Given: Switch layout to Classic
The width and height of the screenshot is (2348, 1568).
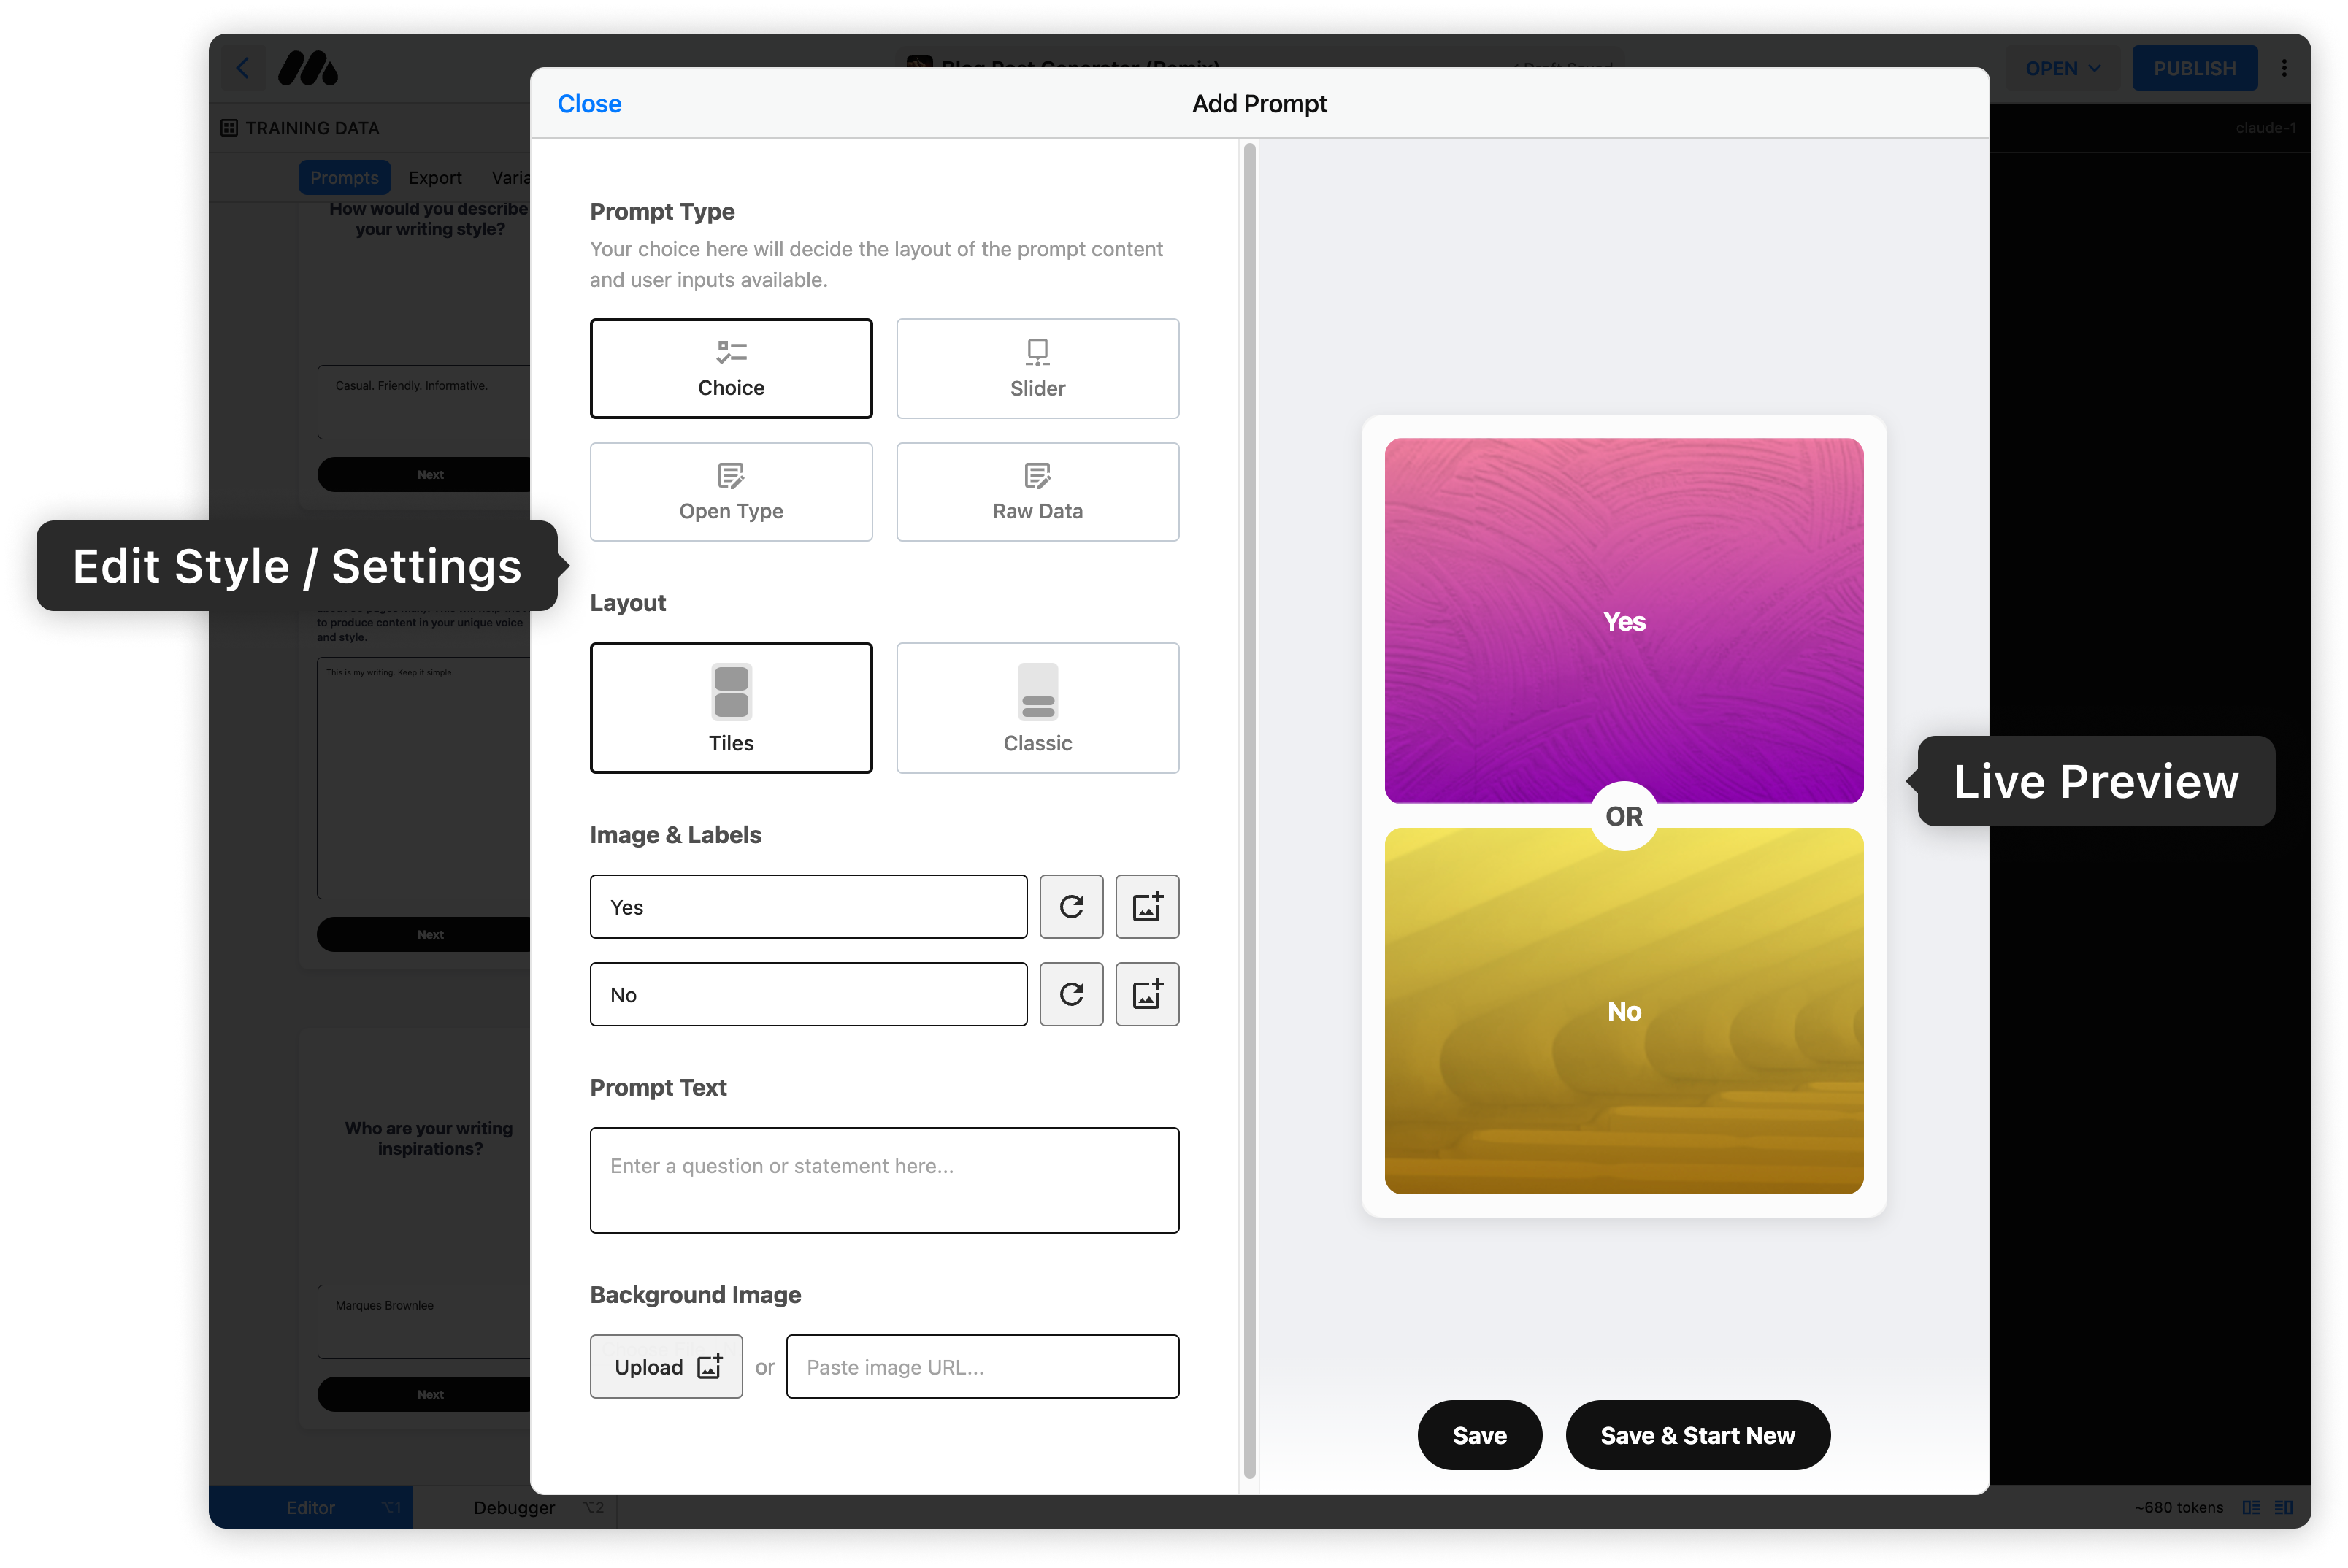Looking at the screenshot, I should tap(1037, 708).
